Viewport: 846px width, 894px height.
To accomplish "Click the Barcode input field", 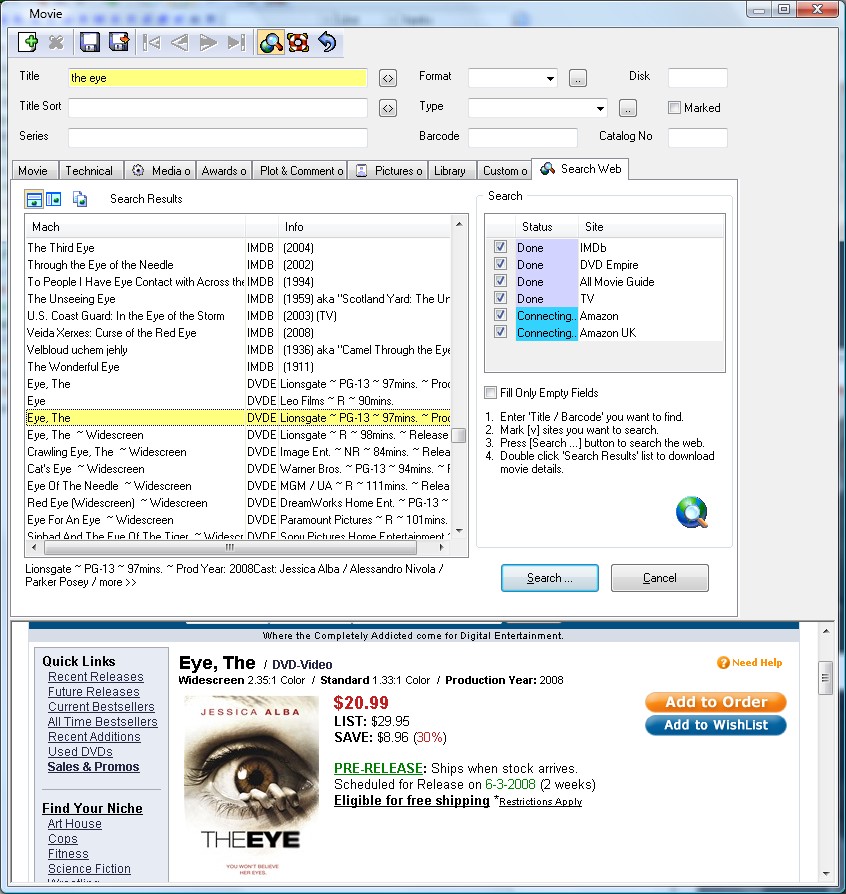I will pos(523,137).
